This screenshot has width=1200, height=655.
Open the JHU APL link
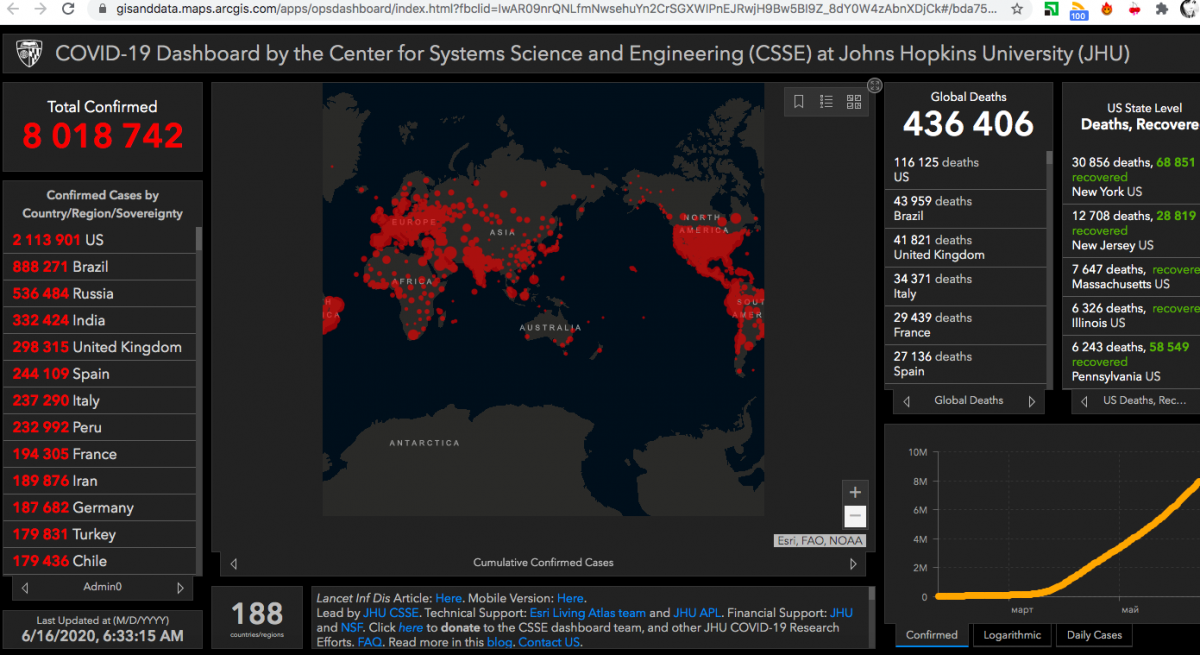click(697, 613)
